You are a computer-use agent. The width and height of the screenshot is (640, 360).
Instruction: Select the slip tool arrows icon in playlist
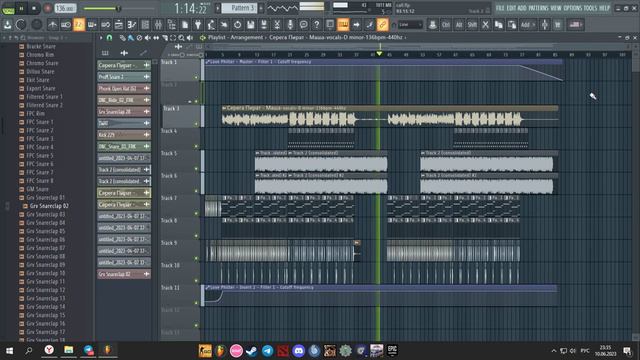156,38
